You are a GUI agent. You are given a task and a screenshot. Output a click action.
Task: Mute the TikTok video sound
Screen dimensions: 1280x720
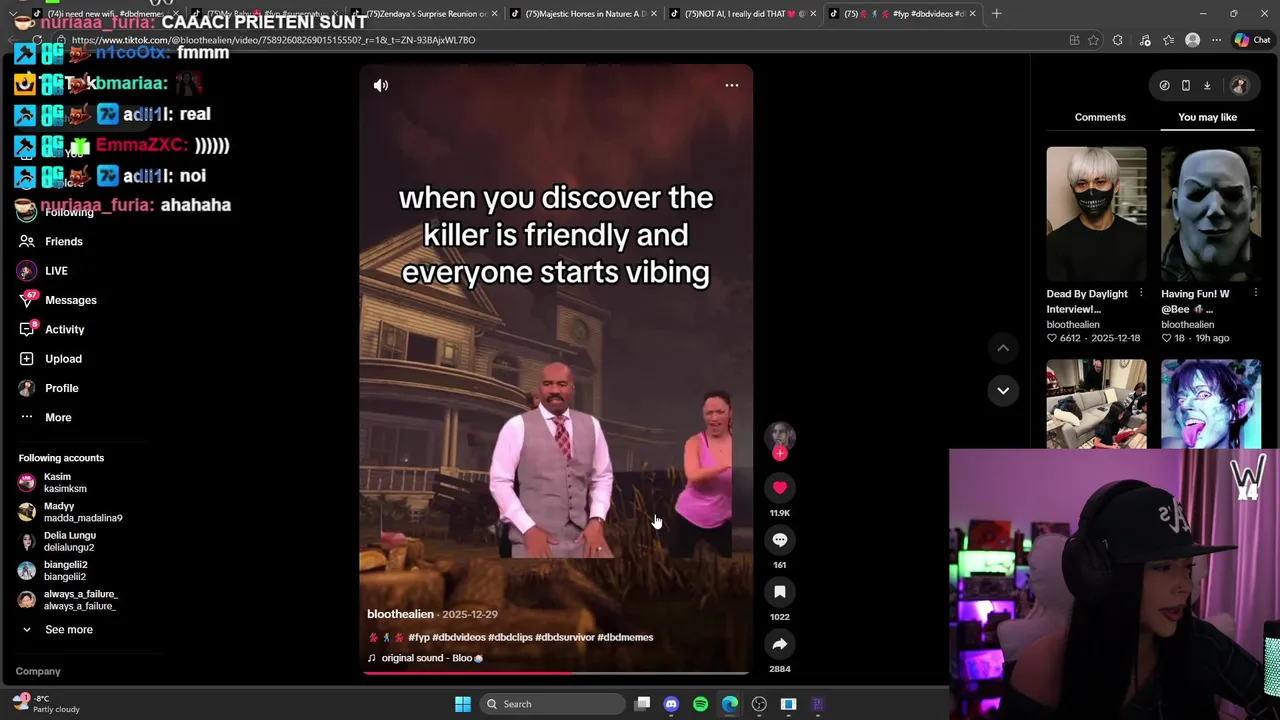coord(381,86)
